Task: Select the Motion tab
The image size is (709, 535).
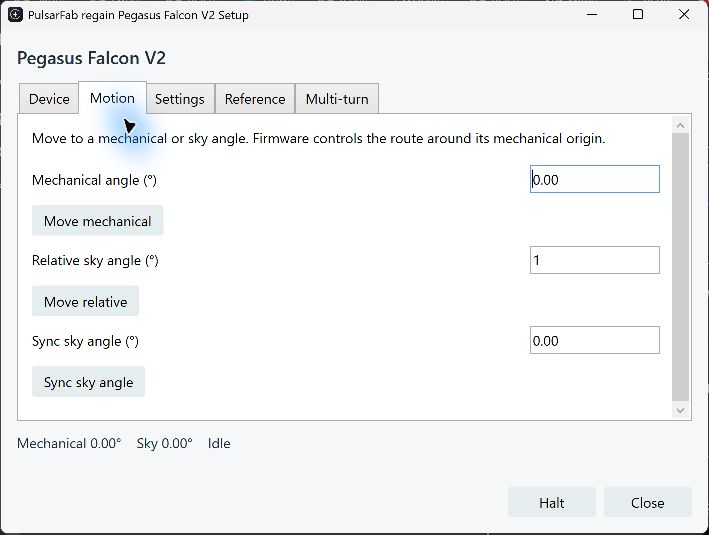Action: click(112, 98)
